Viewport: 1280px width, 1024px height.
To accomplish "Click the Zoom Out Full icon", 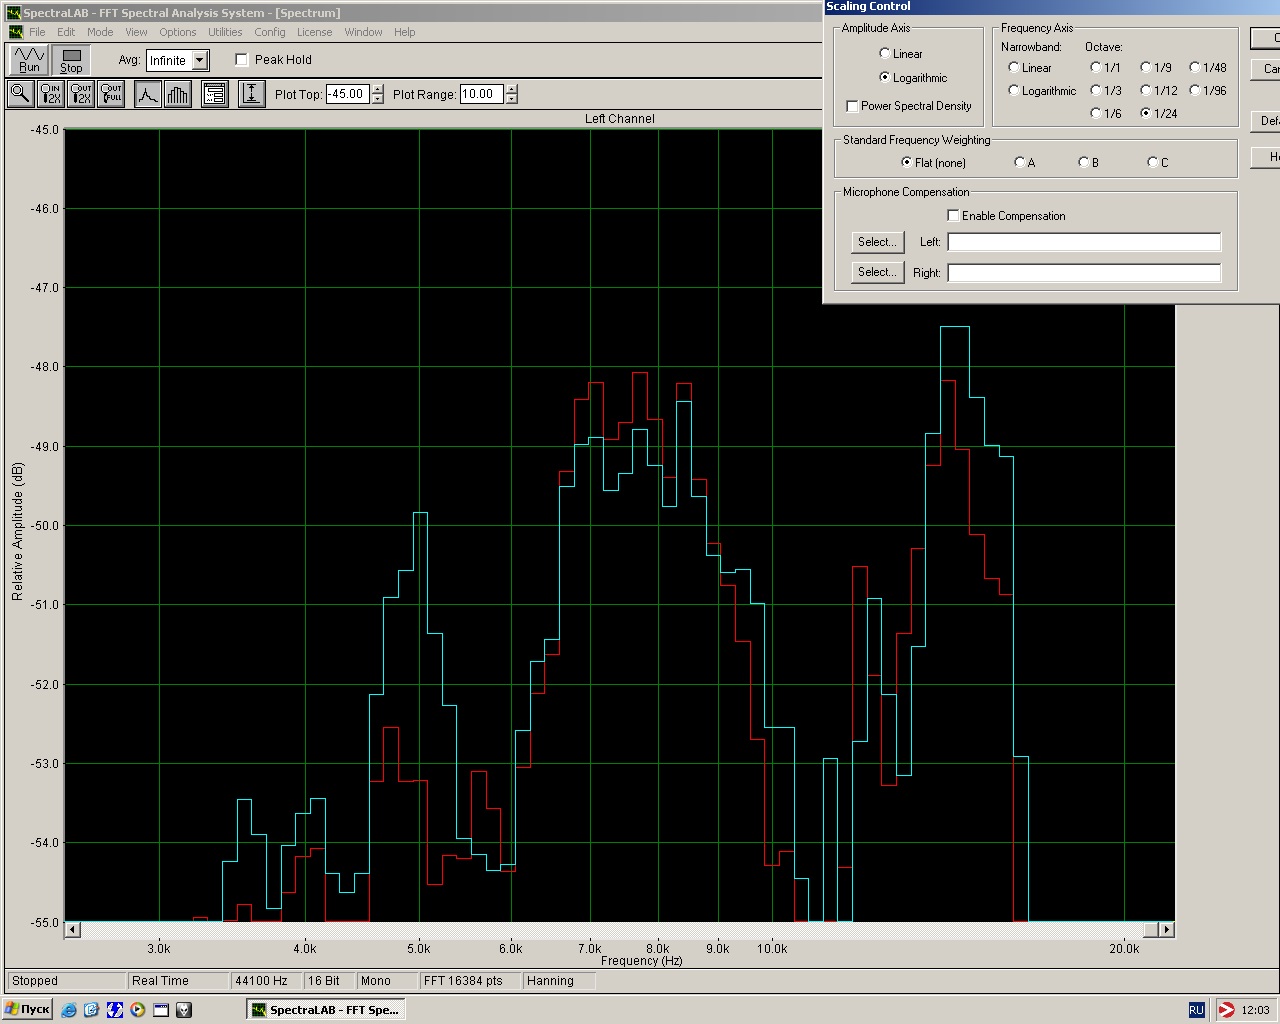I will (x=111, y=94).
